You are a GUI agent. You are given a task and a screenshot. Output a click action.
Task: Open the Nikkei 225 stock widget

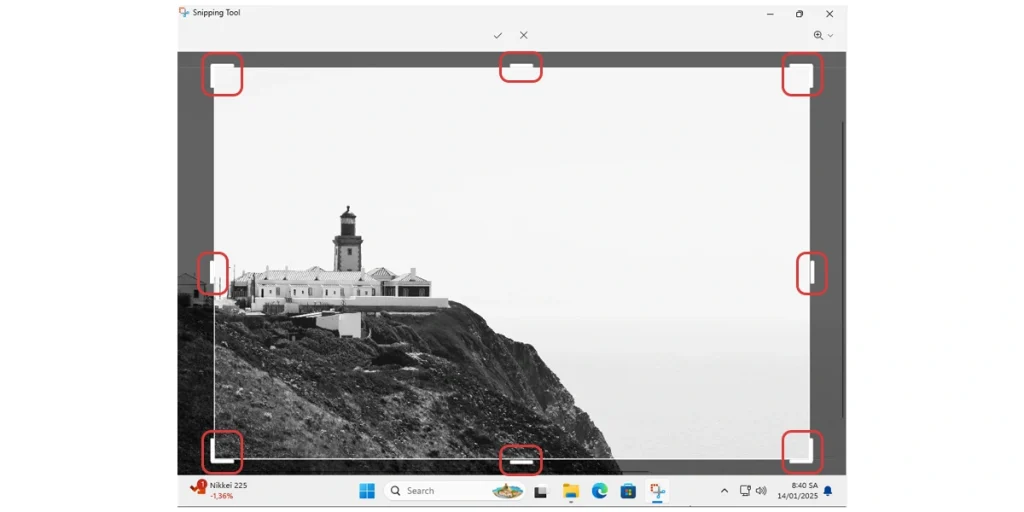[220, 490]
